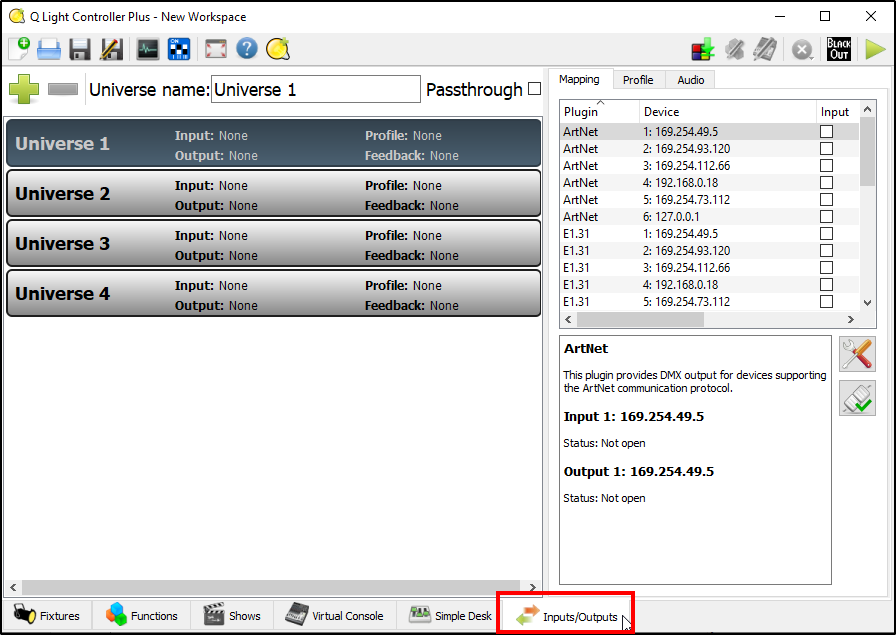Toggle fullscreen mode icon
The image size is (896, 635).
215,49
